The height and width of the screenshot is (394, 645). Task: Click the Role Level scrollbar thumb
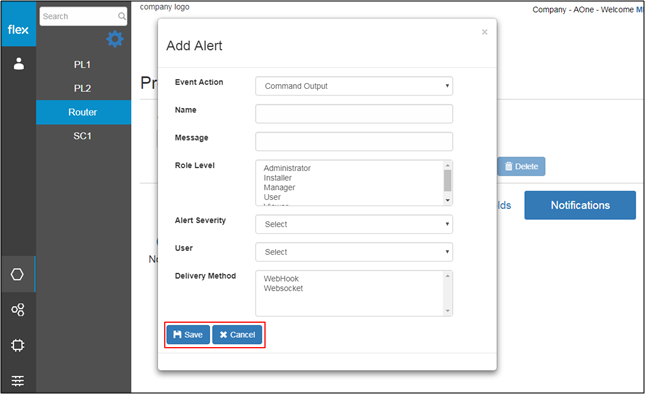pos(448,180)
